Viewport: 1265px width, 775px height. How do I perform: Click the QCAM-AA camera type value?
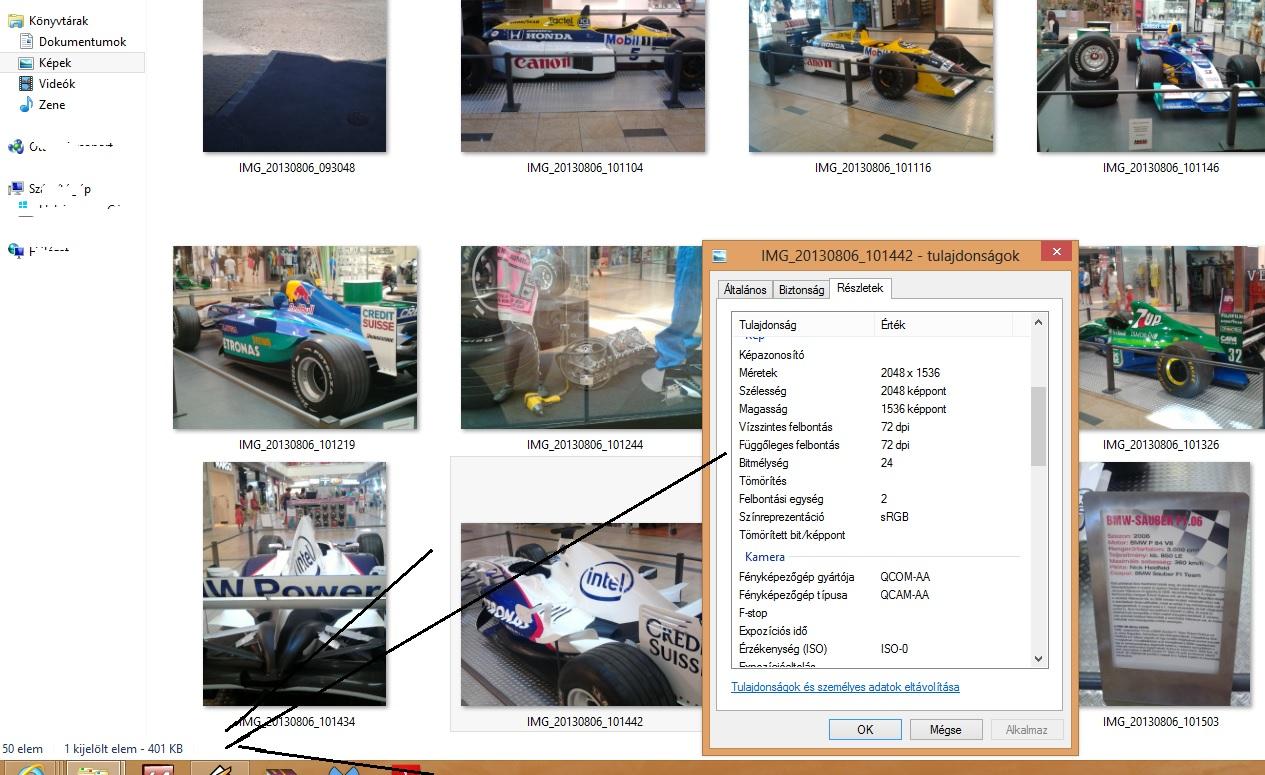(x=905, y=595)
